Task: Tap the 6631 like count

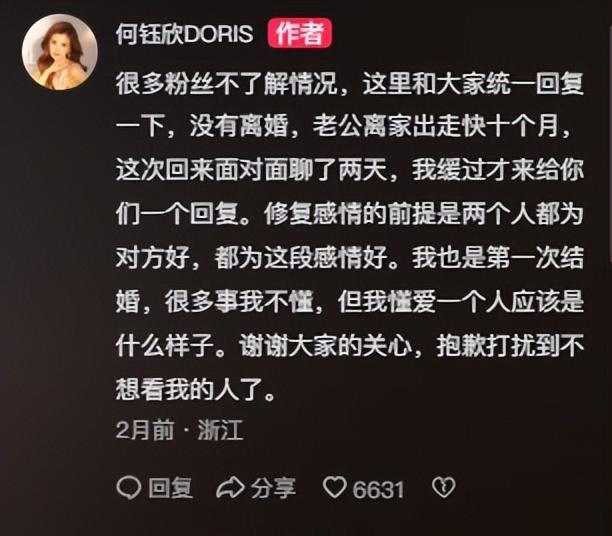Action: 378,489
